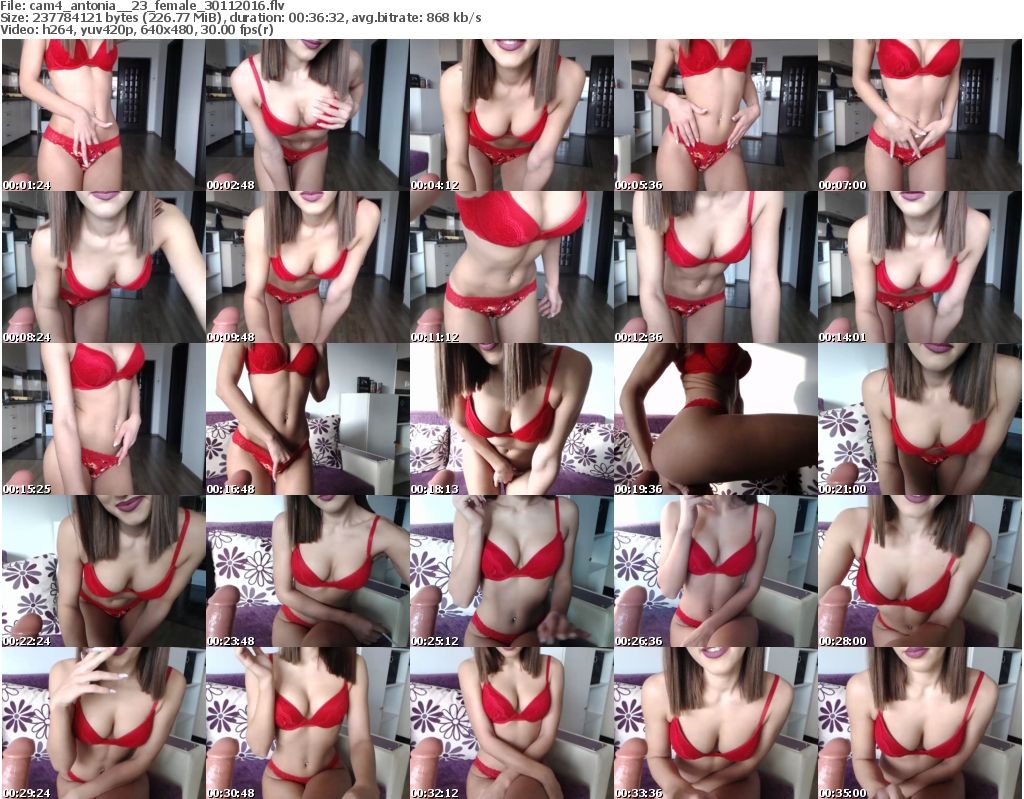Viewport: 1024px width, 799px height.
Task: Open the thumbnail at 00:18:13
Action: click(x=511, y=419)
